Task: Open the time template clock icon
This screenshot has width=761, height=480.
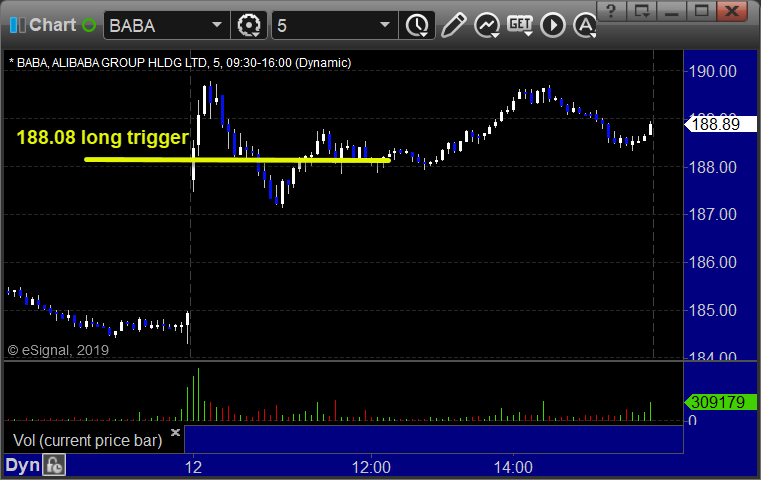Action: (x=417, y=25)
